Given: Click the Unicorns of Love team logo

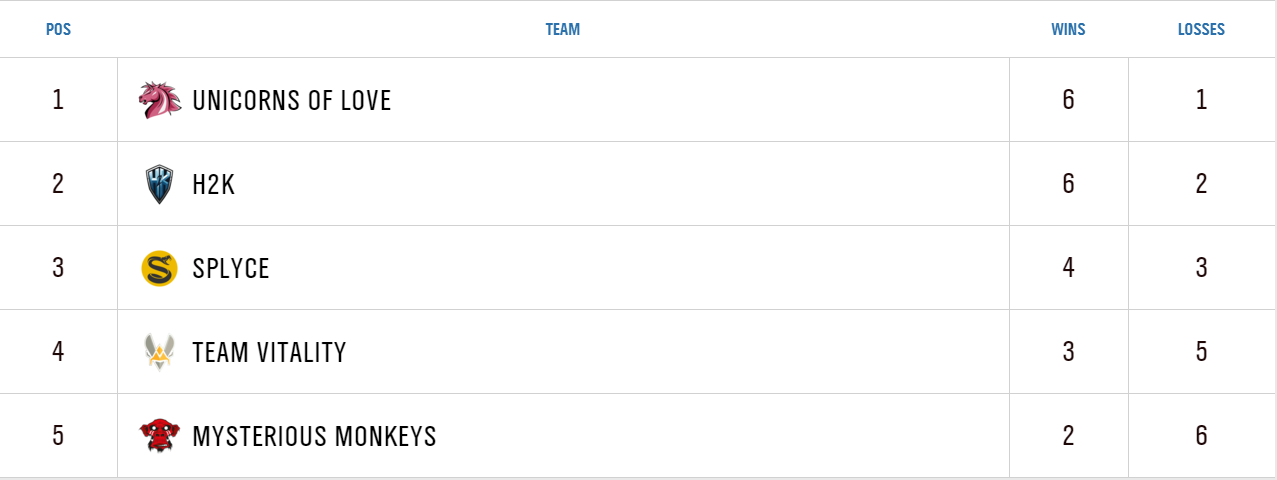Looking at the screenshot, I should coord(160,100).
